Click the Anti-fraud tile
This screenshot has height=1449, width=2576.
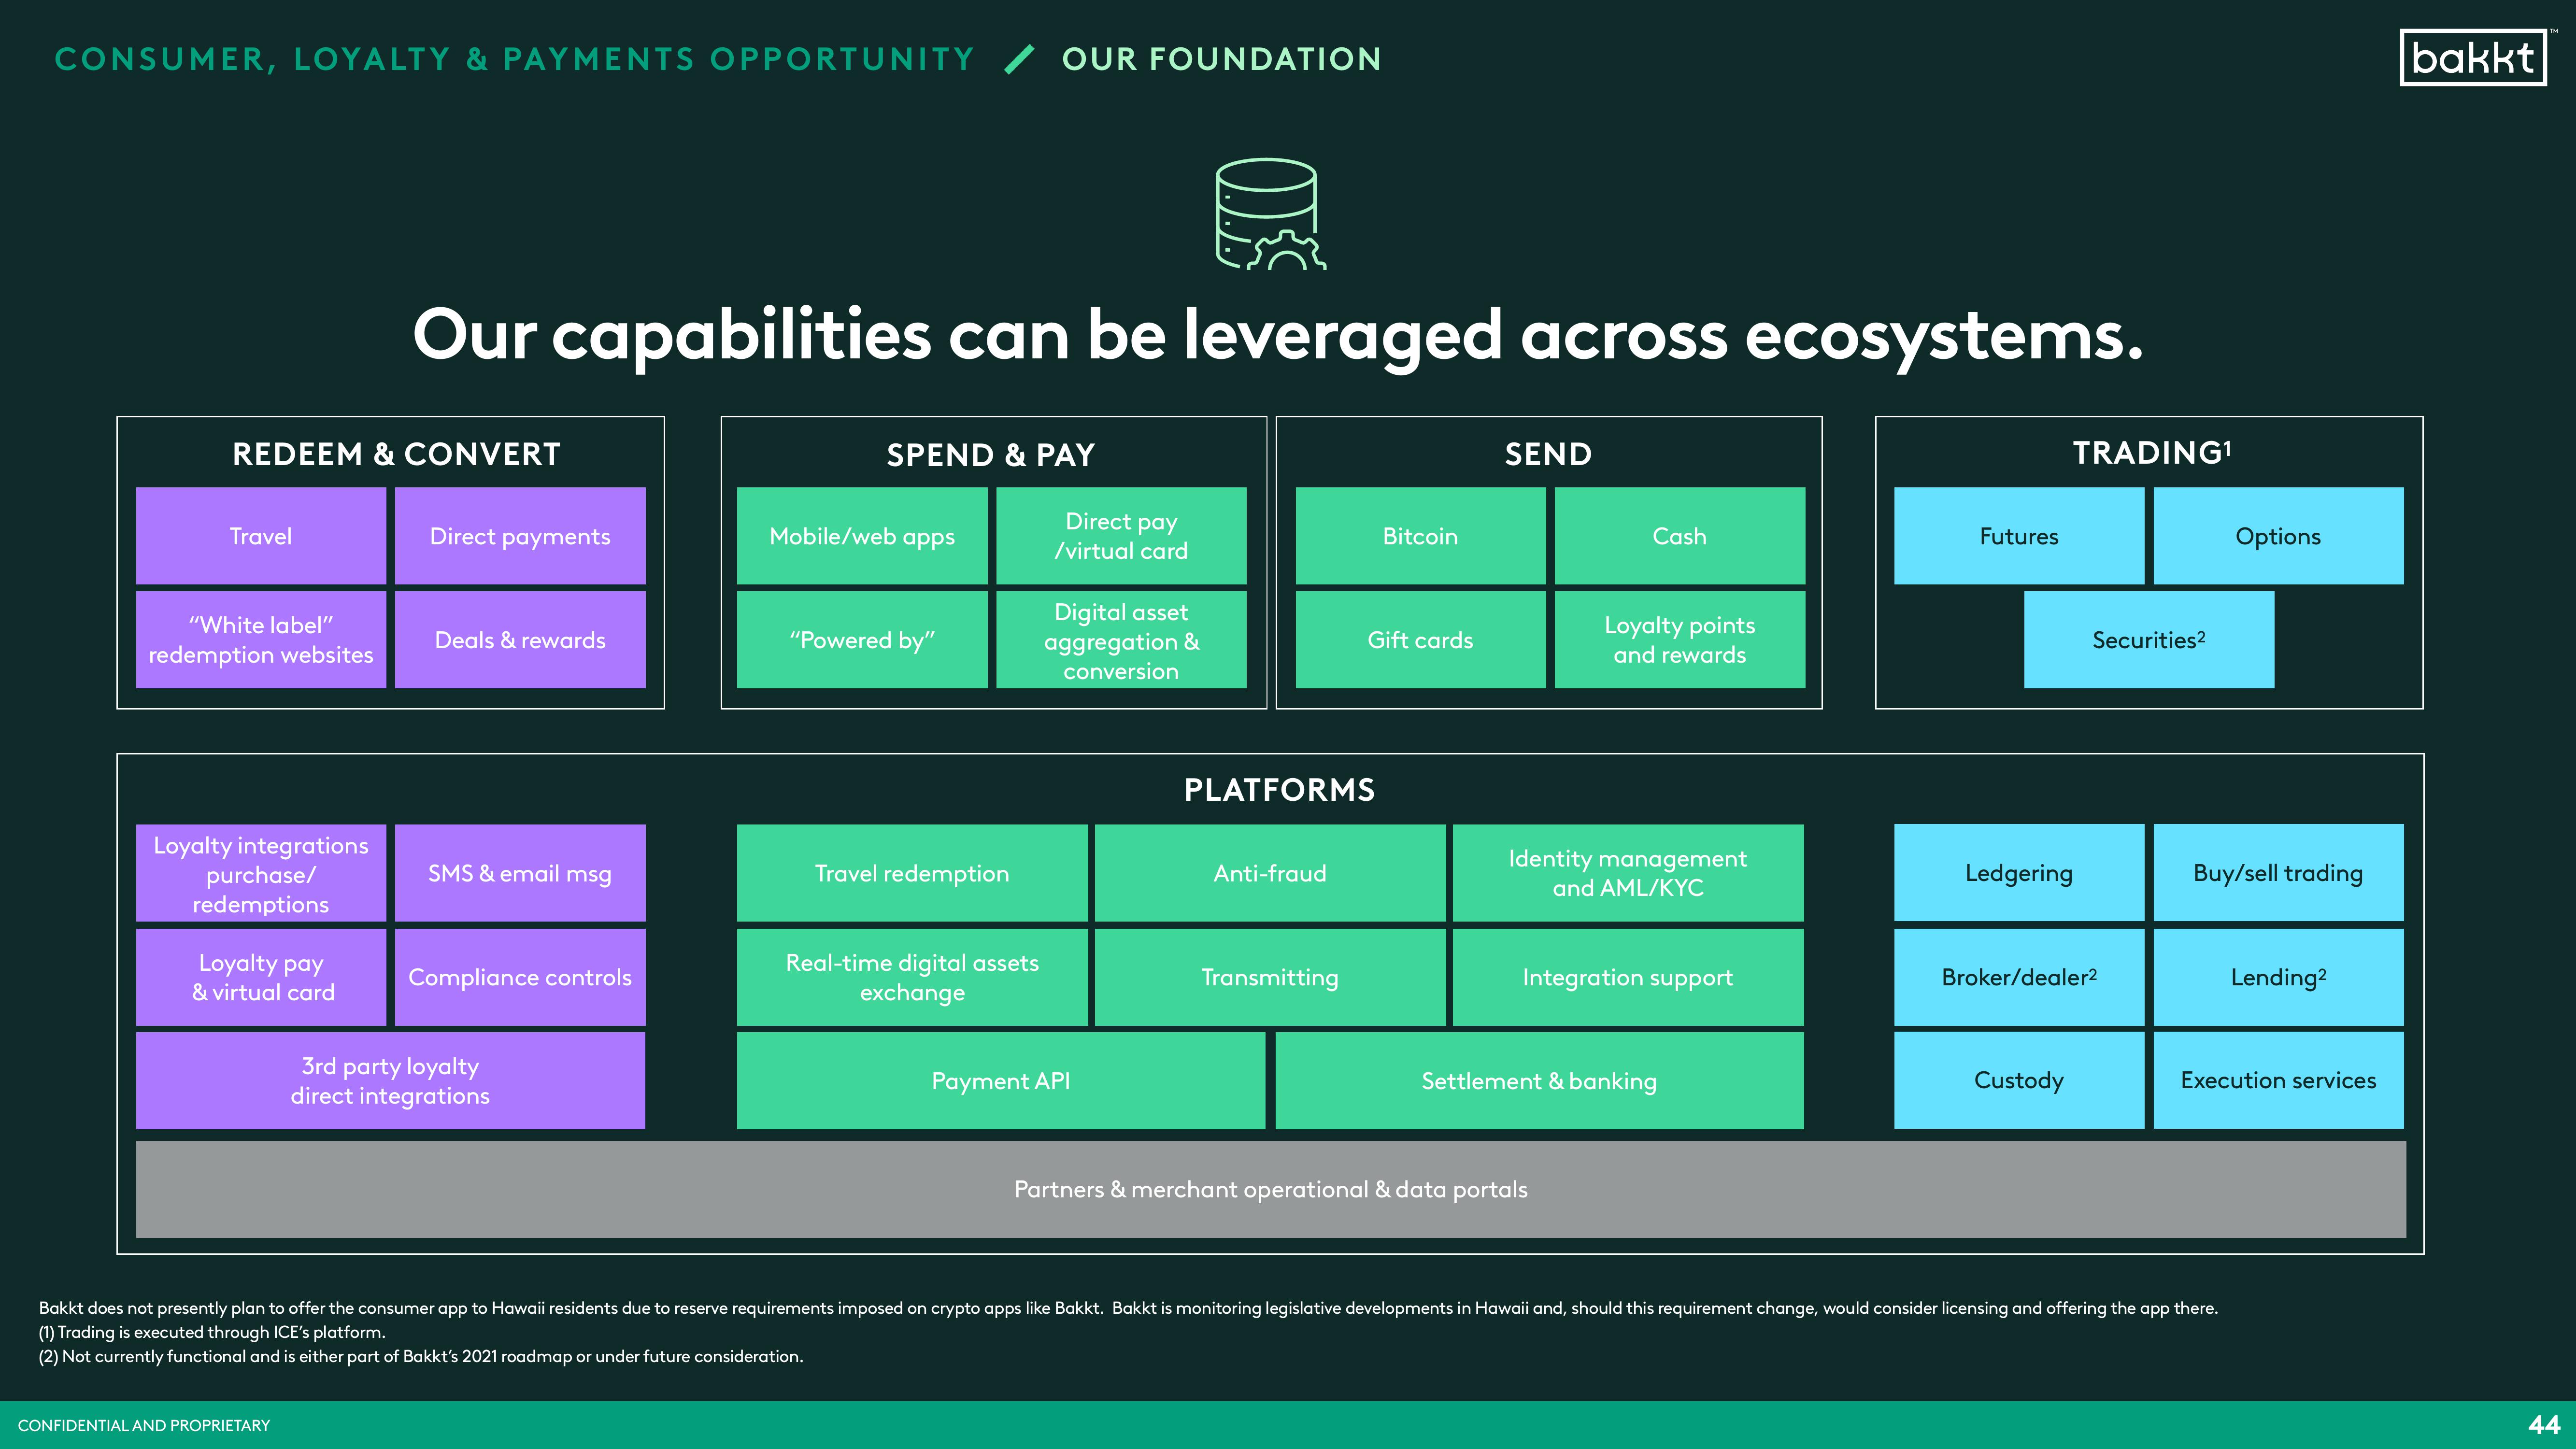(1270, 873)
